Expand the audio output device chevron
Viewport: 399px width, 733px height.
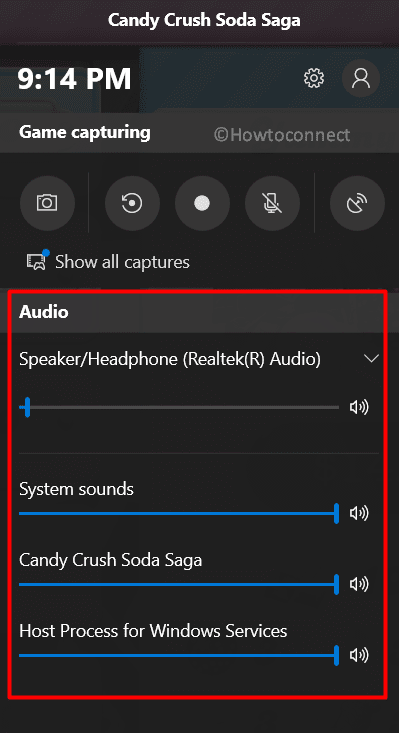371,359
